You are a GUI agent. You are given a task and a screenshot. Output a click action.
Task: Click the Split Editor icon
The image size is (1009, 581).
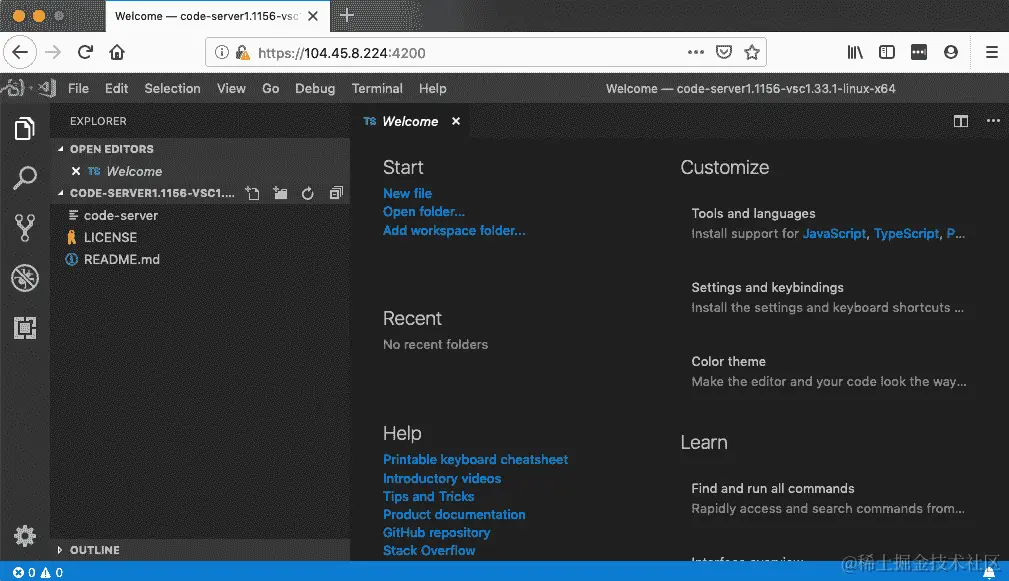click(x=961, y=121)
